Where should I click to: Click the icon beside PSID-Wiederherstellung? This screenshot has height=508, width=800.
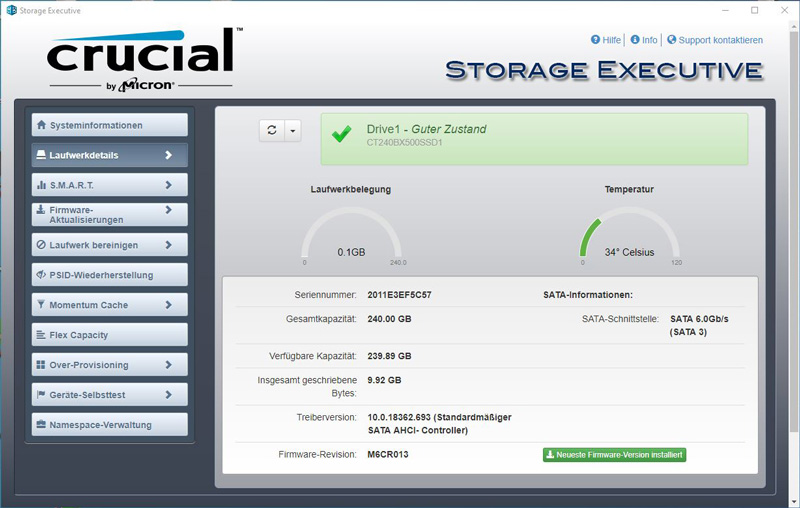(41, 274)
